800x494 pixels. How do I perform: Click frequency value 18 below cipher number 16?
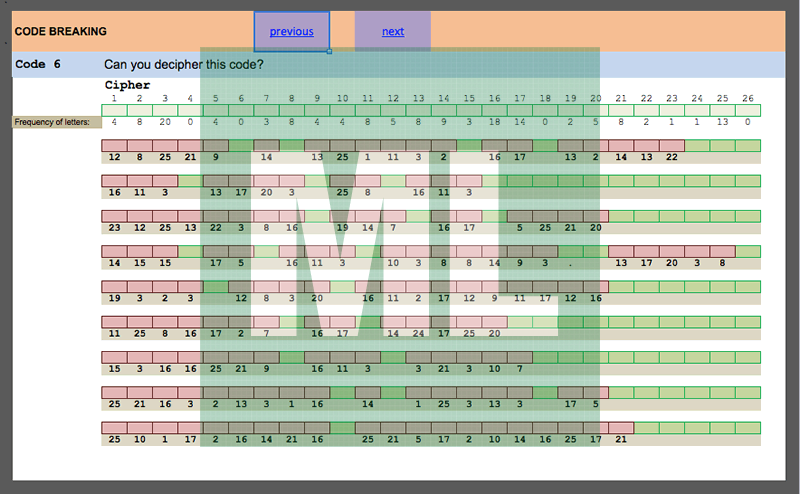(494, 122)
